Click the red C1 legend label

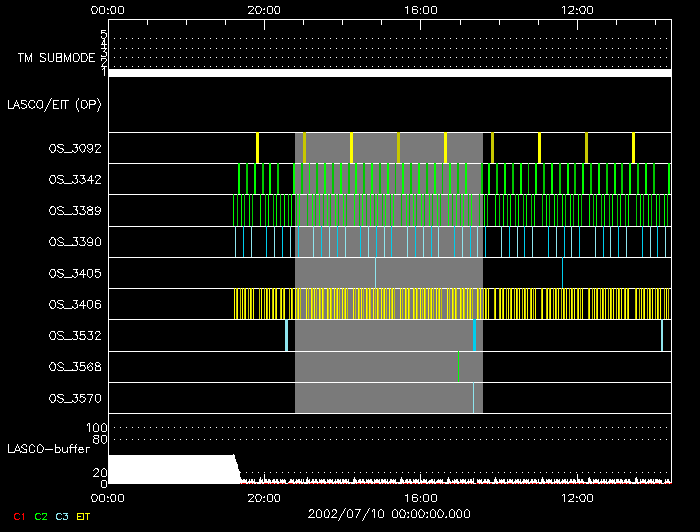click(x=18, y=516)
